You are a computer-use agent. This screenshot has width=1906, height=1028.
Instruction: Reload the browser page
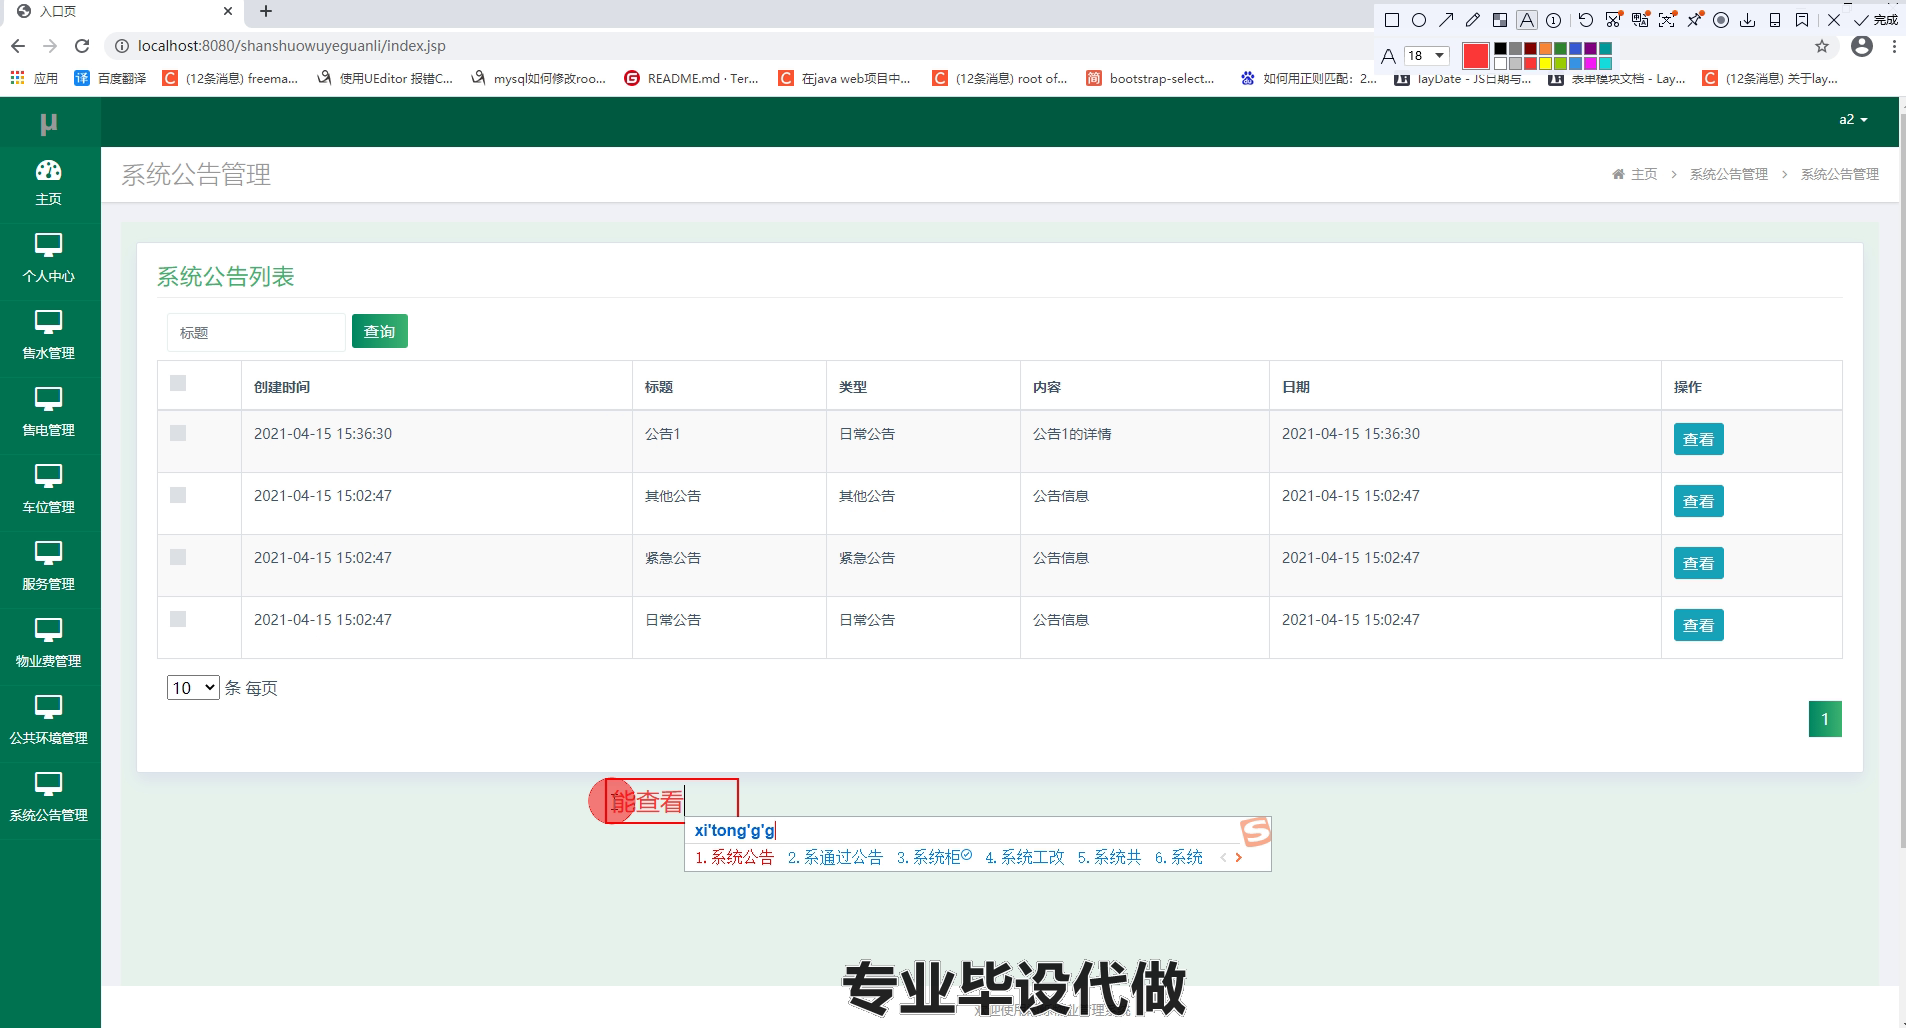(82, 46)
